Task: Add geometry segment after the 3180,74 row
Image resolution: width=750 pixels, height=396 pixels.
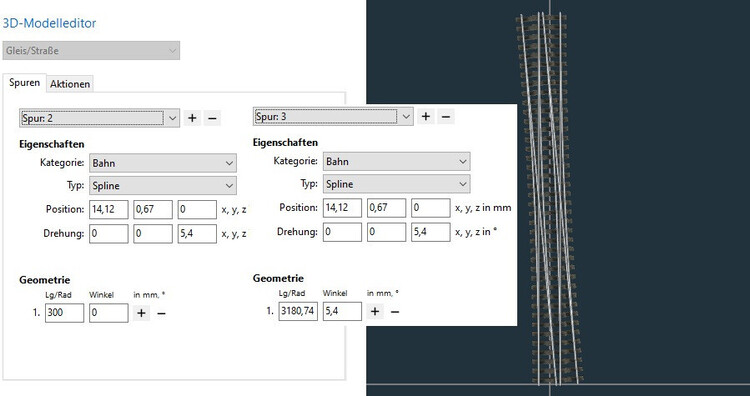Action: pos(375,311)
